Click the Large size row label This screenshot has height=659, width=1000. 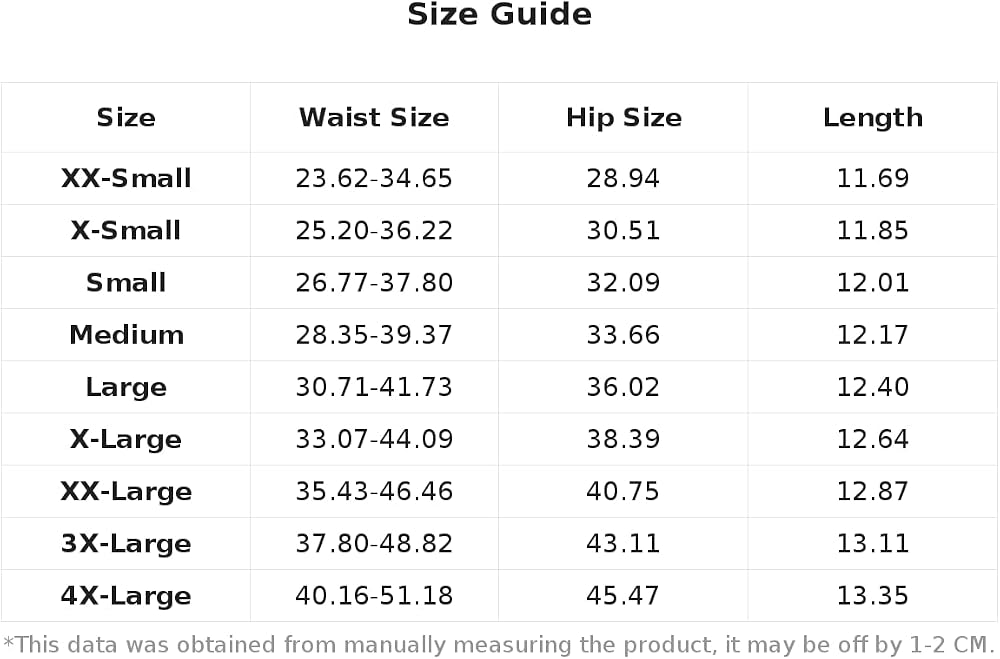click(126, 388)
